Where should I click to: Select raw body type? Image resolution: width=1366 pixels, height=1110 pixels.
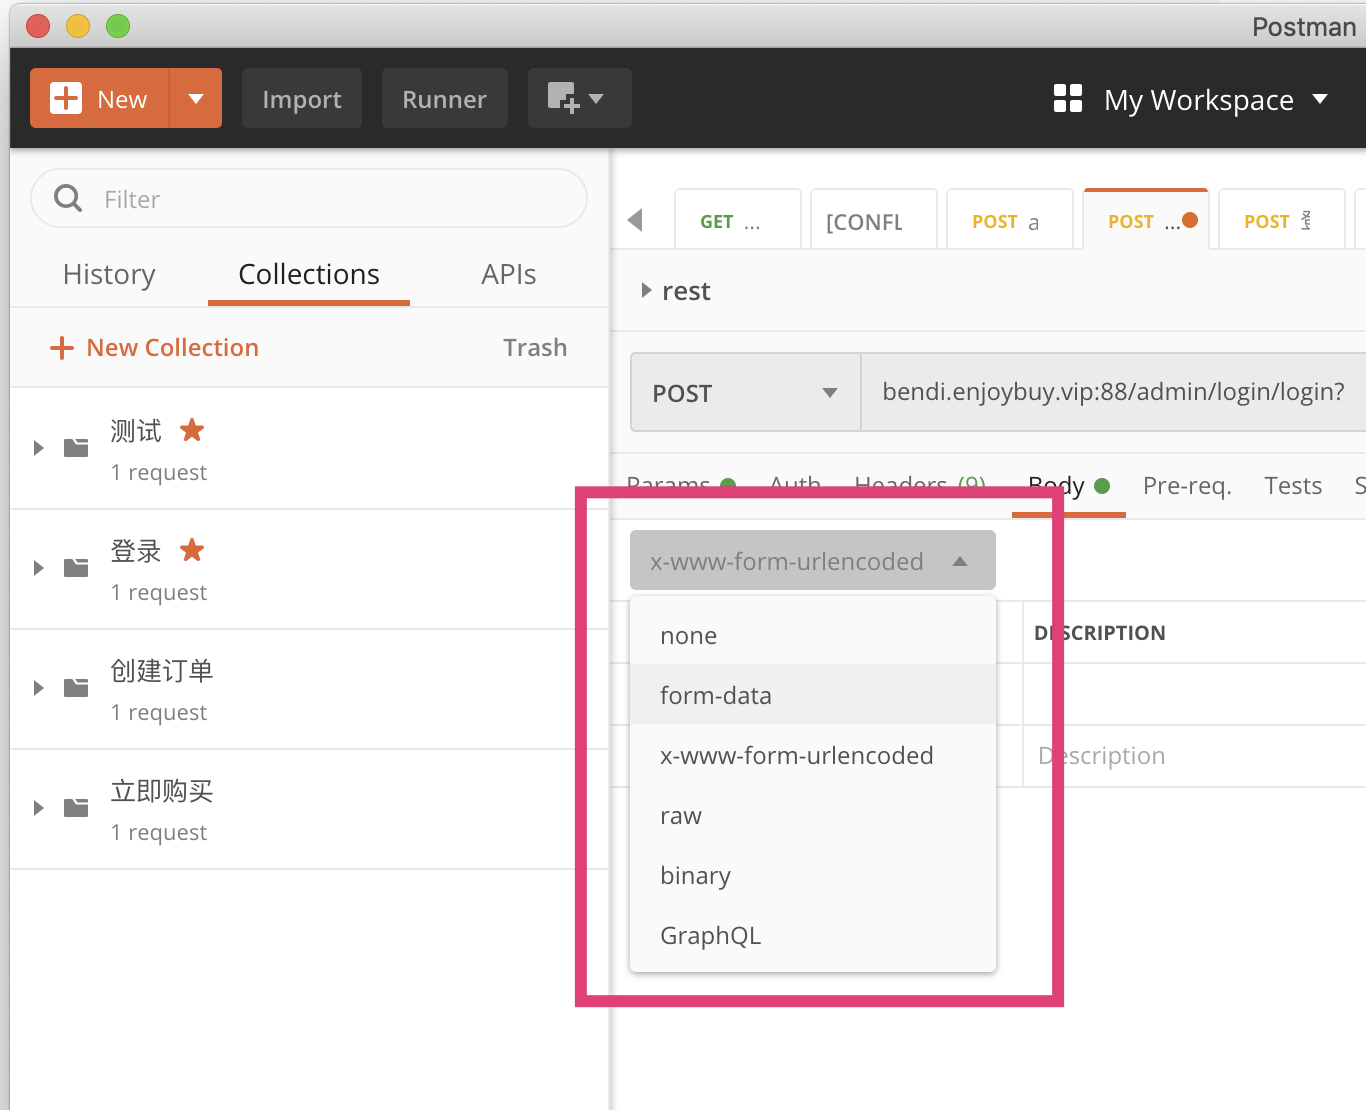(x=813, y=815)
